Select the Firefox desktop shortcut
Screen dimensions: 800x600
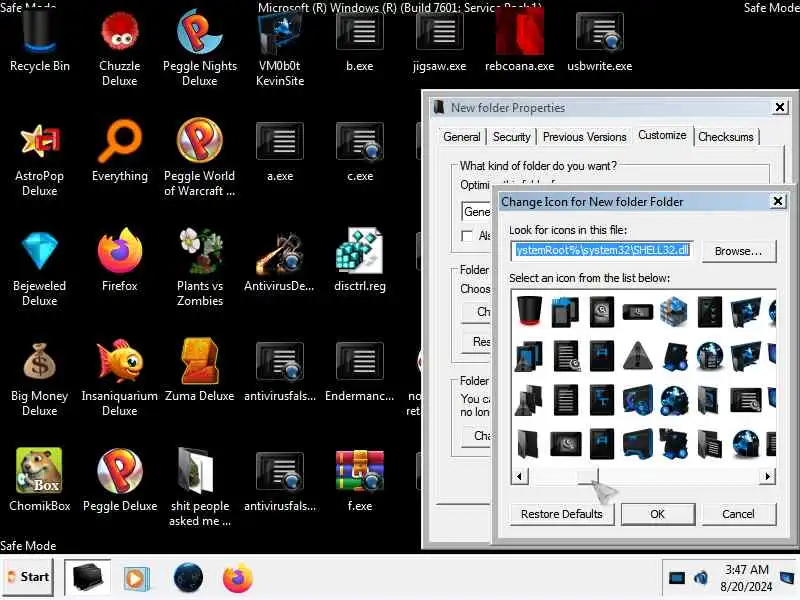(119, 261)
